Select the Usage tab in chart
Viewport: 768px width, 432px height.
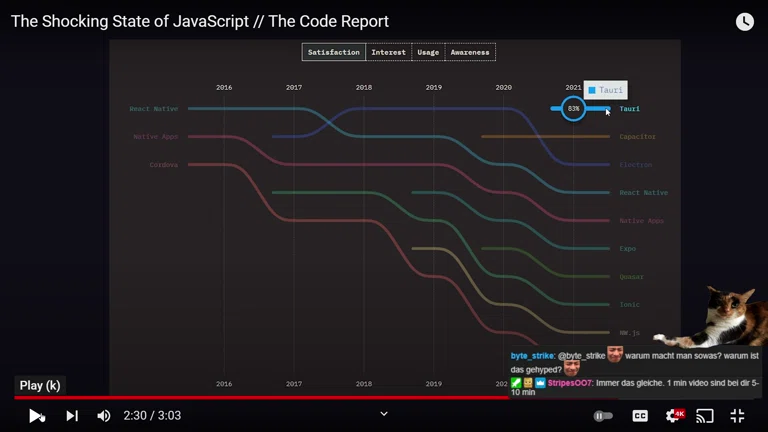428,52
